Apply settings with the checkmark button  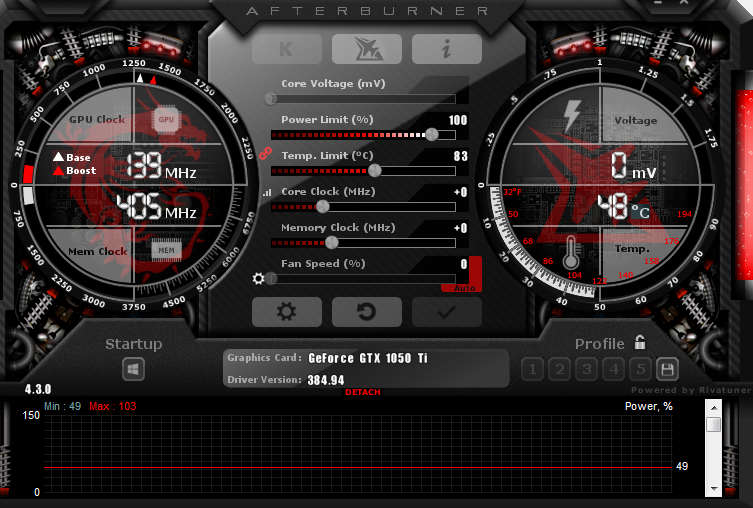[447, 312]
